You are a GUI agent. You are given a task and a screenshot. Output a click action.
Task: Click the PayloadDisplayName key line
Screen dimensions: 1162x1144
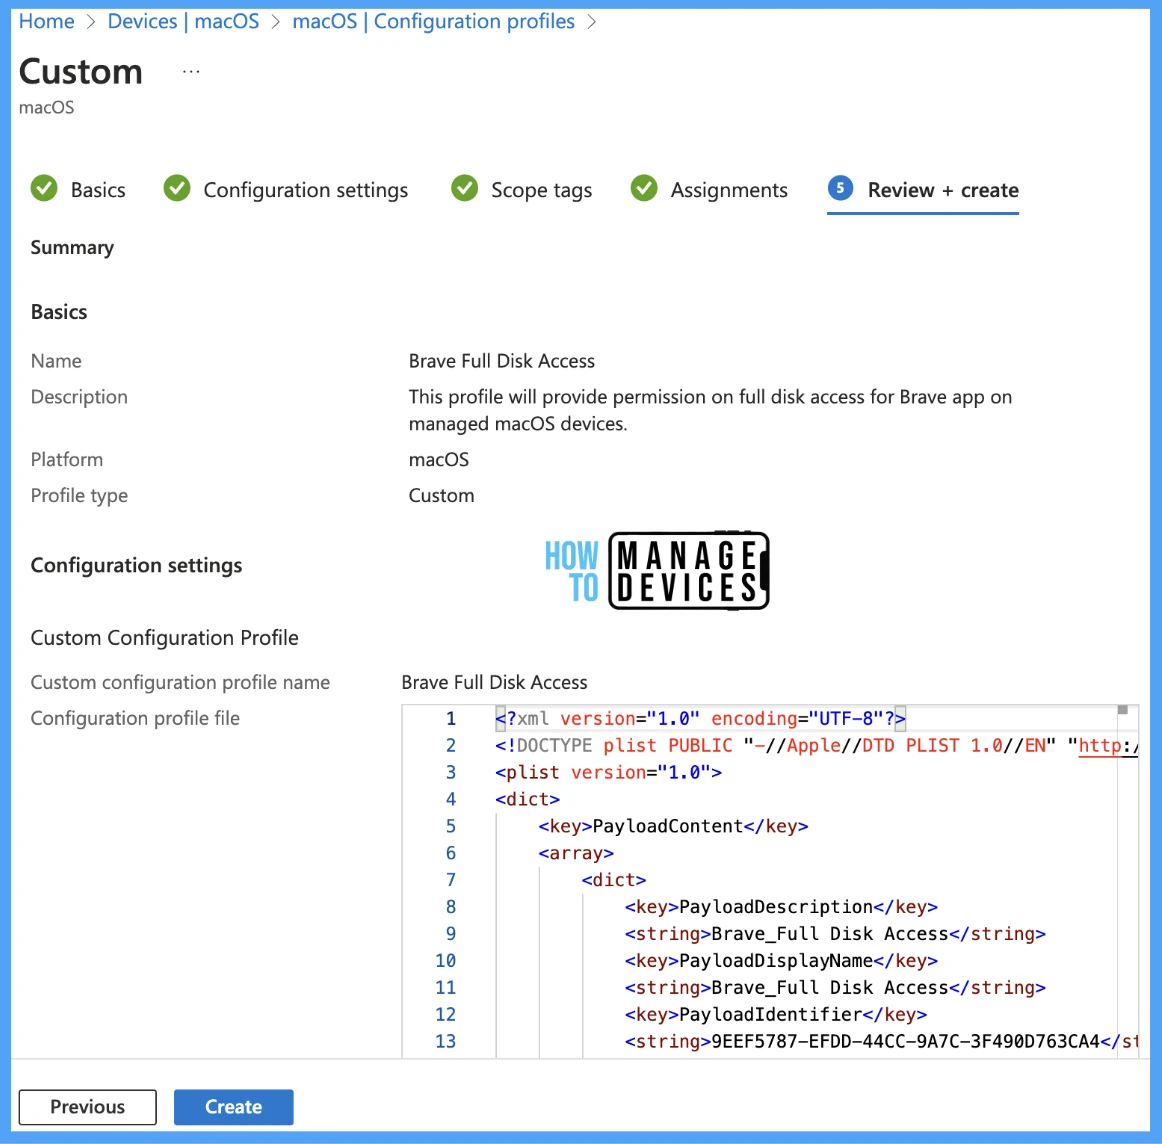point(781,961)
